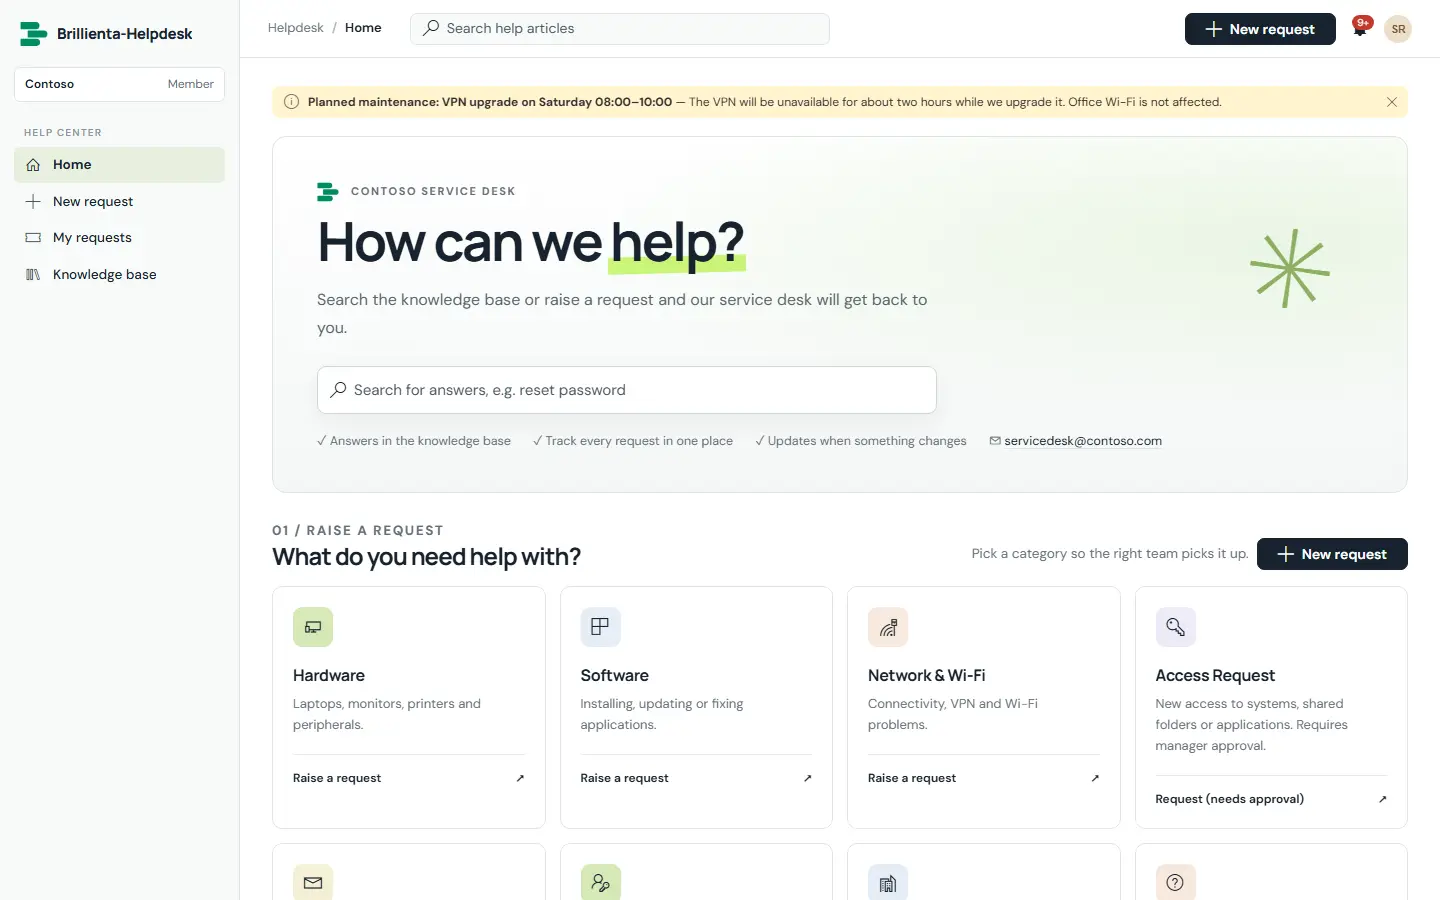
Task: Click the magnifier icon in top search bar
Action: coord(431,28)
